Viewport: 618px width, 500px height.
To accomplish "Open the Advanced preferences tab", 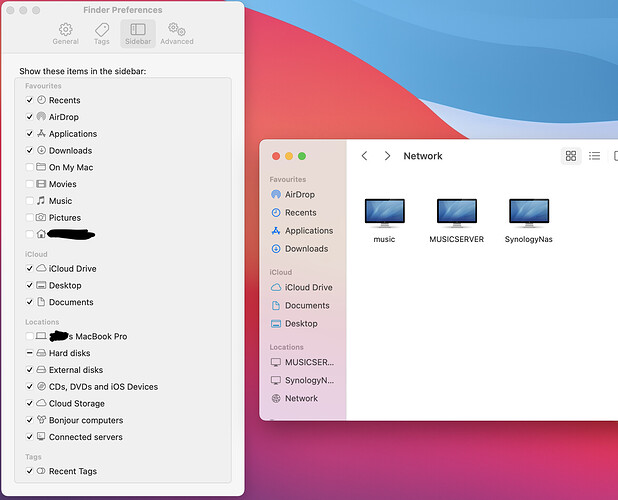I will 177,34.
